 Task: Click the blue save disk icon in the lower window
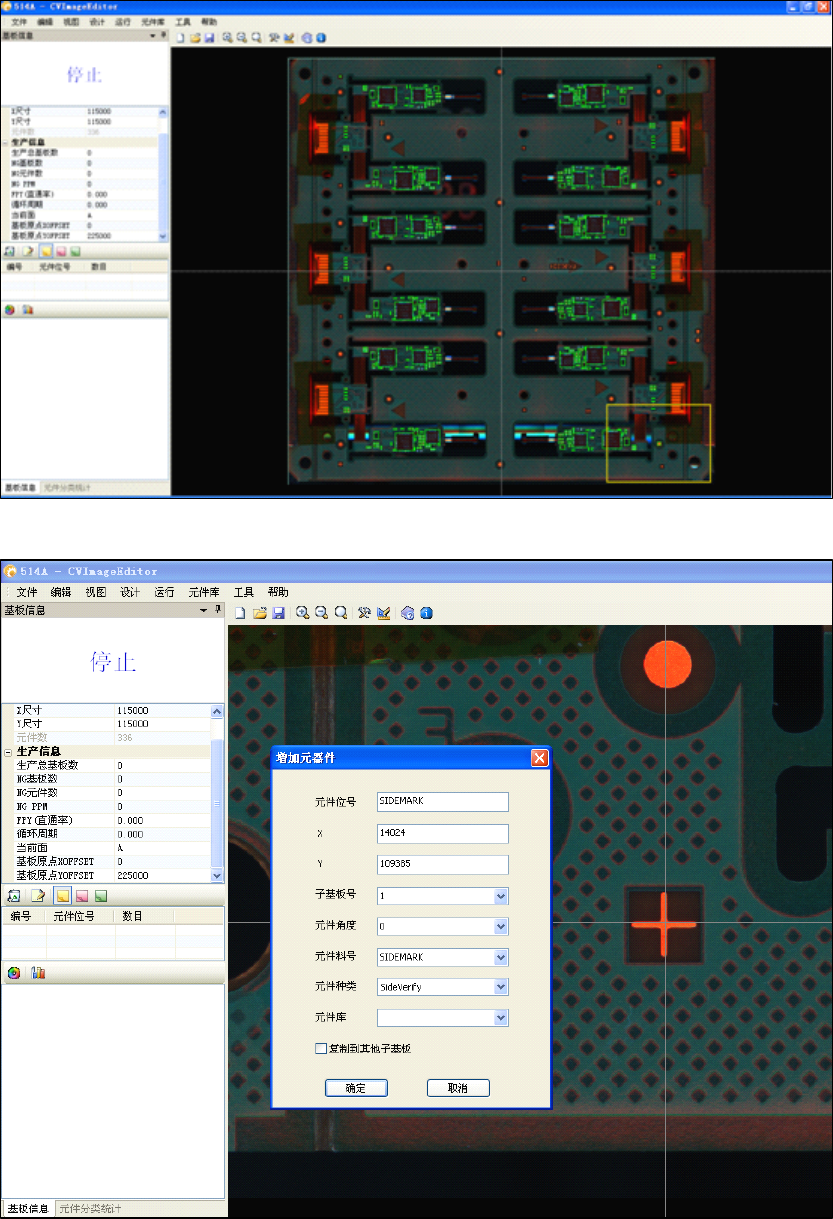(x=278, y=613)
